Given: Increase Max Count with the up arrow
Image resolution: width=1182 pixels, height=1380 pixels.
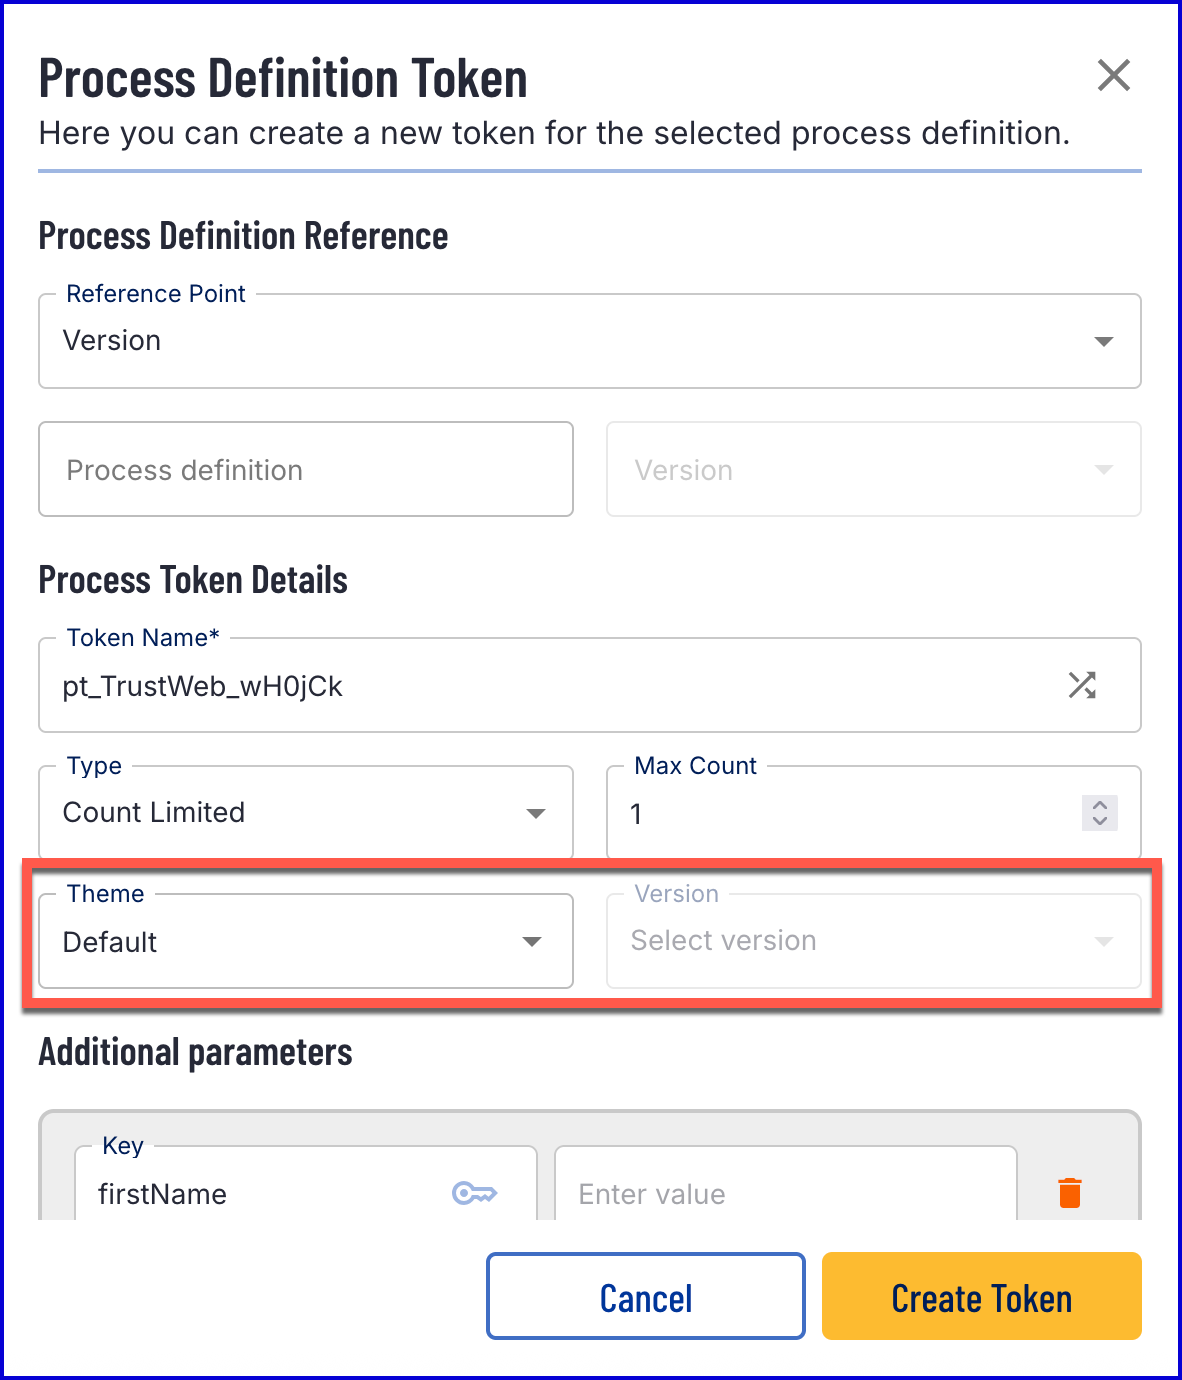Looking at the screenshot, I should (1100, 804).
